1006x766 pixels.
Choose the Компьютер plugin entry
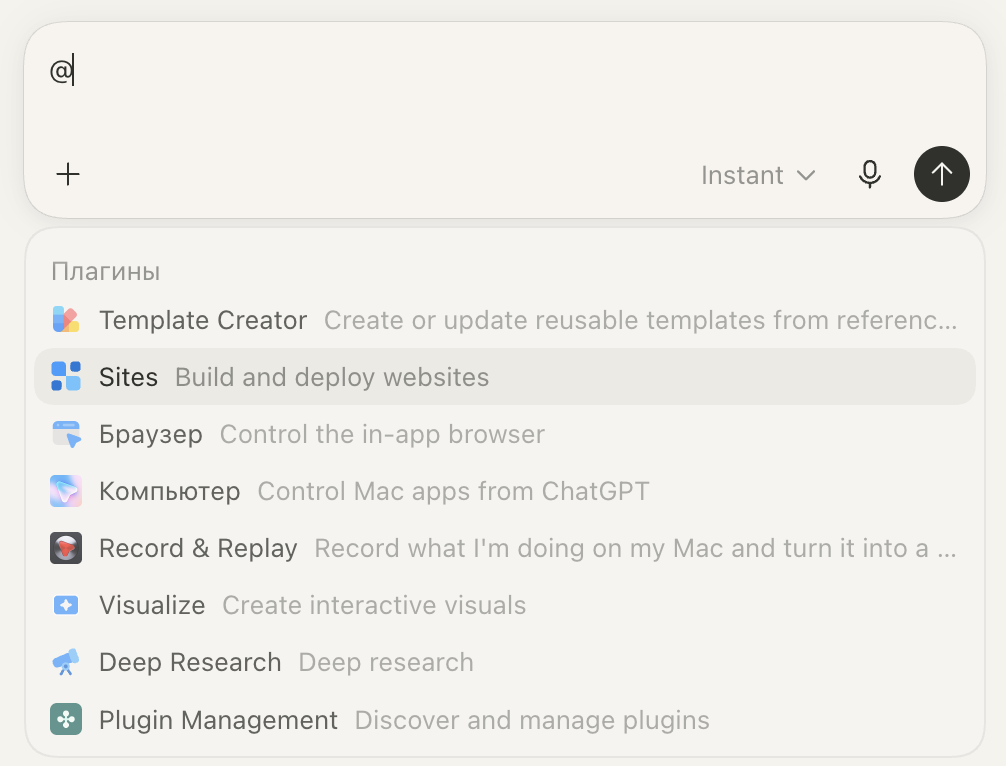[x=505, y=491]
